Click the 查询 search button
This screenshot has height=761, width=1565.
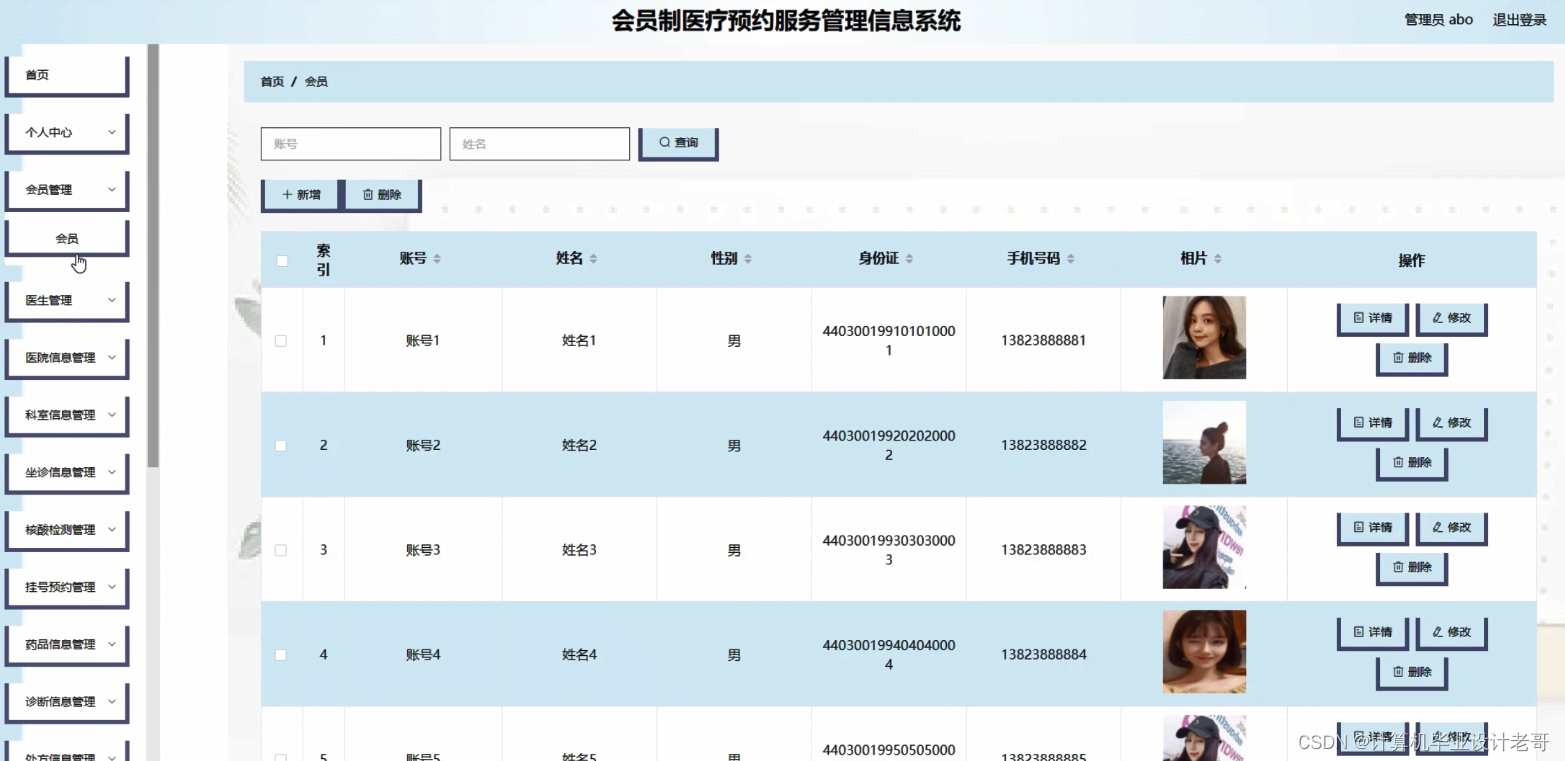[678, 143]
